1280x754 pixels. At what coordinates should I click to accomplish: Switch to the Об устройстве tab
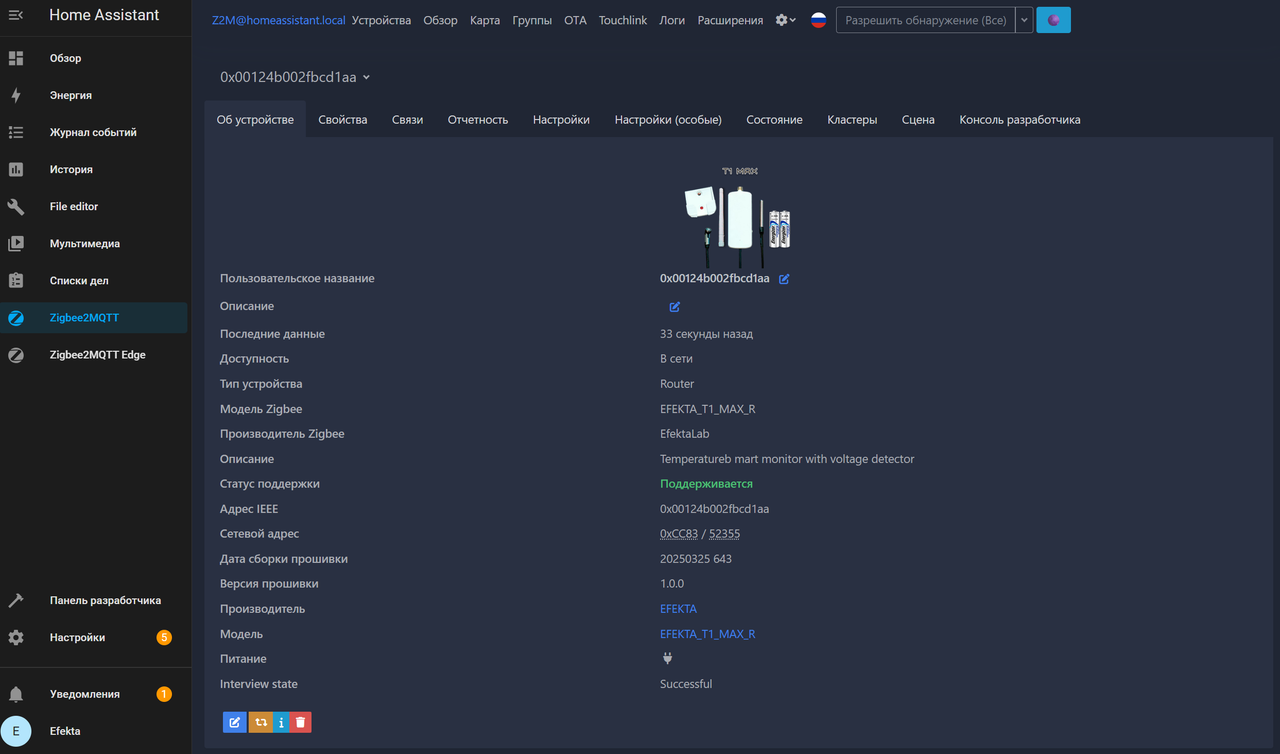tap(255, 119)
